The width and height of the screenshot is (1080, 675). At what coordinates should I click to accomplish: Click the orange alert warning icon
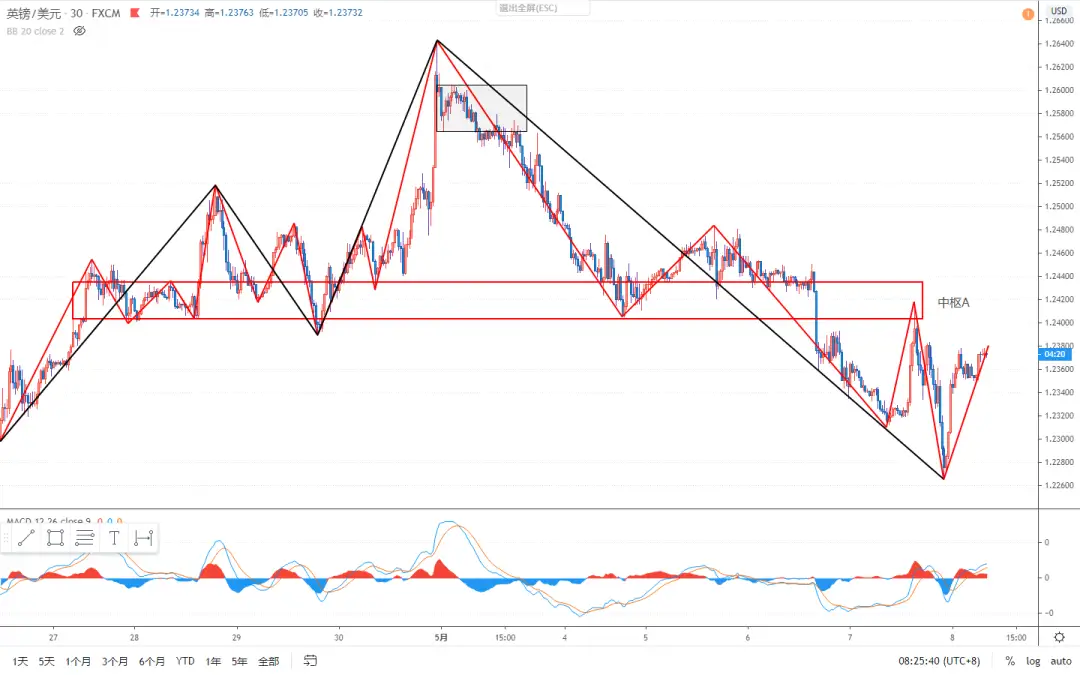(x=1028, y=14)
